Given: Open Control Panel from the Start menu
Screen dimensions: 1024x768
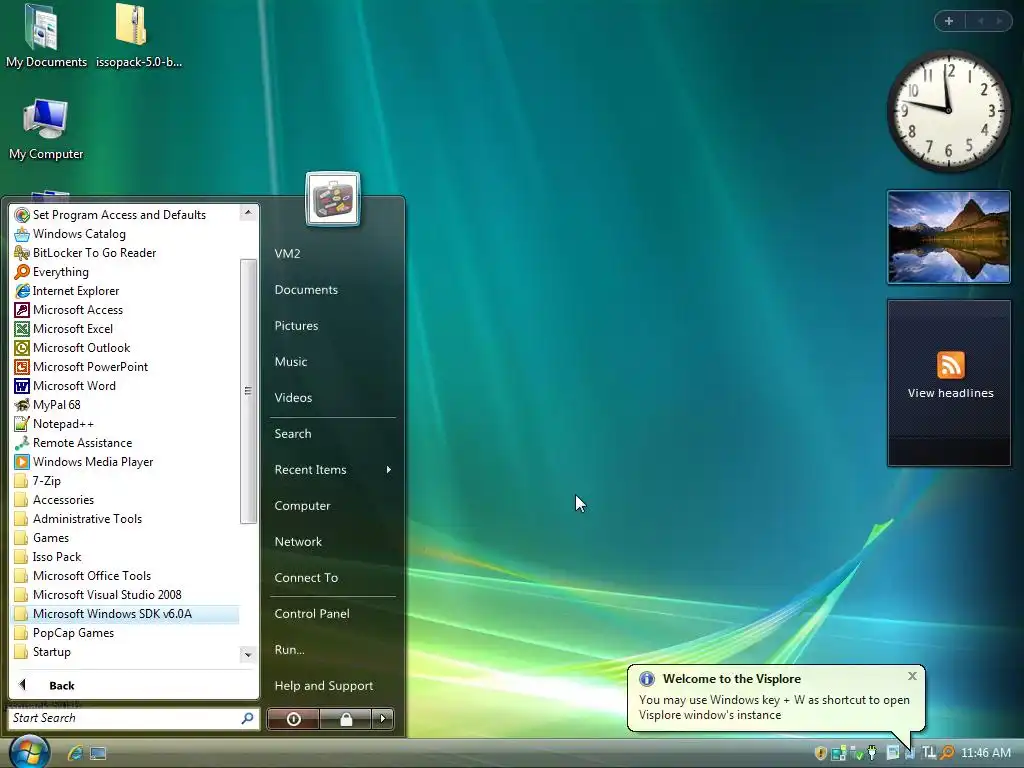Looking at the screenshot, I should [333, 613].
